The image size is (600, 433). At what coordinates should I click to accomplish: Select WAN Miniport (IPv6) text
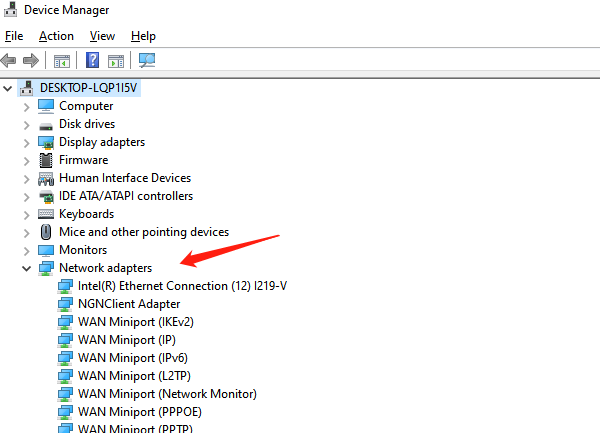pyautogui.click(x=133, y=358)
